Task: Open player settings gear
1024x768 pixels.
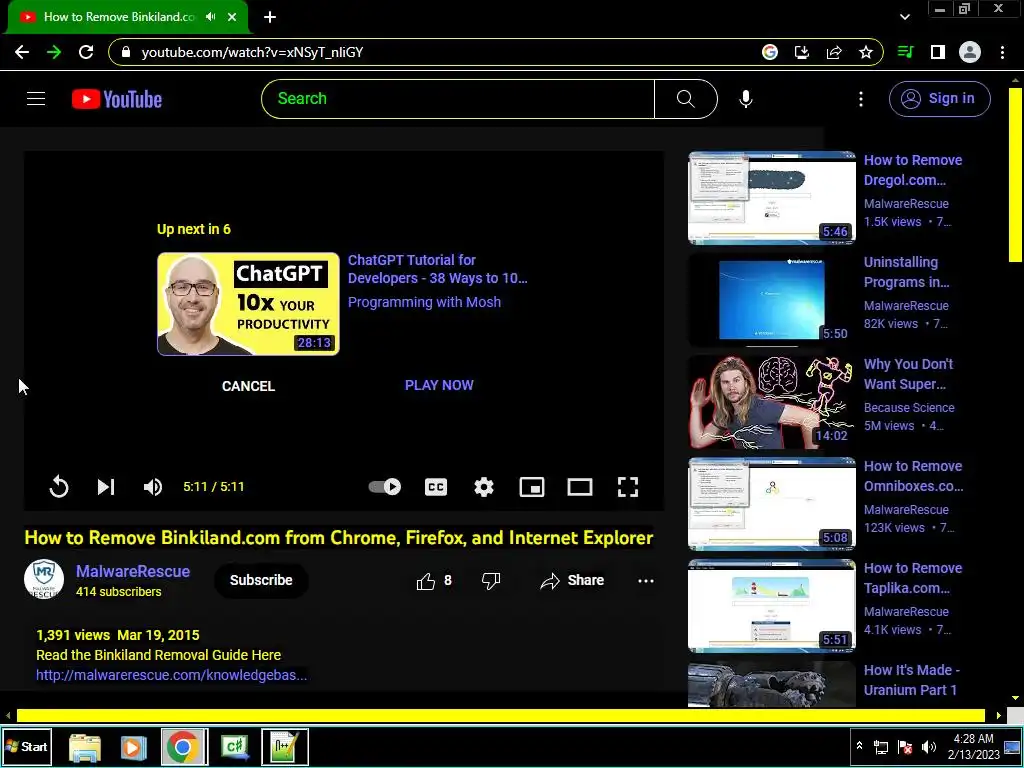Action: point(484,487)
